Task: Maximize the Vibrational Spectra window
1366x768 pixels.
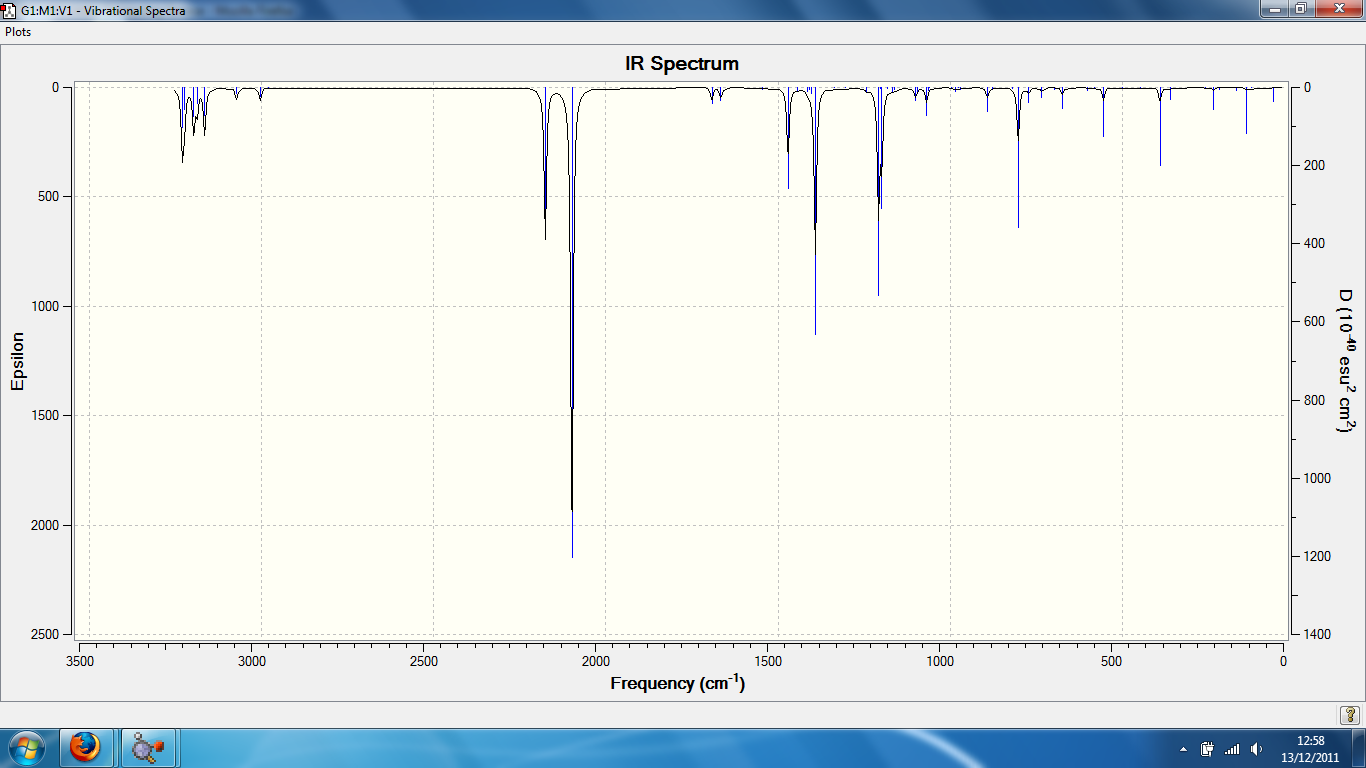Action: (1301, 8)
